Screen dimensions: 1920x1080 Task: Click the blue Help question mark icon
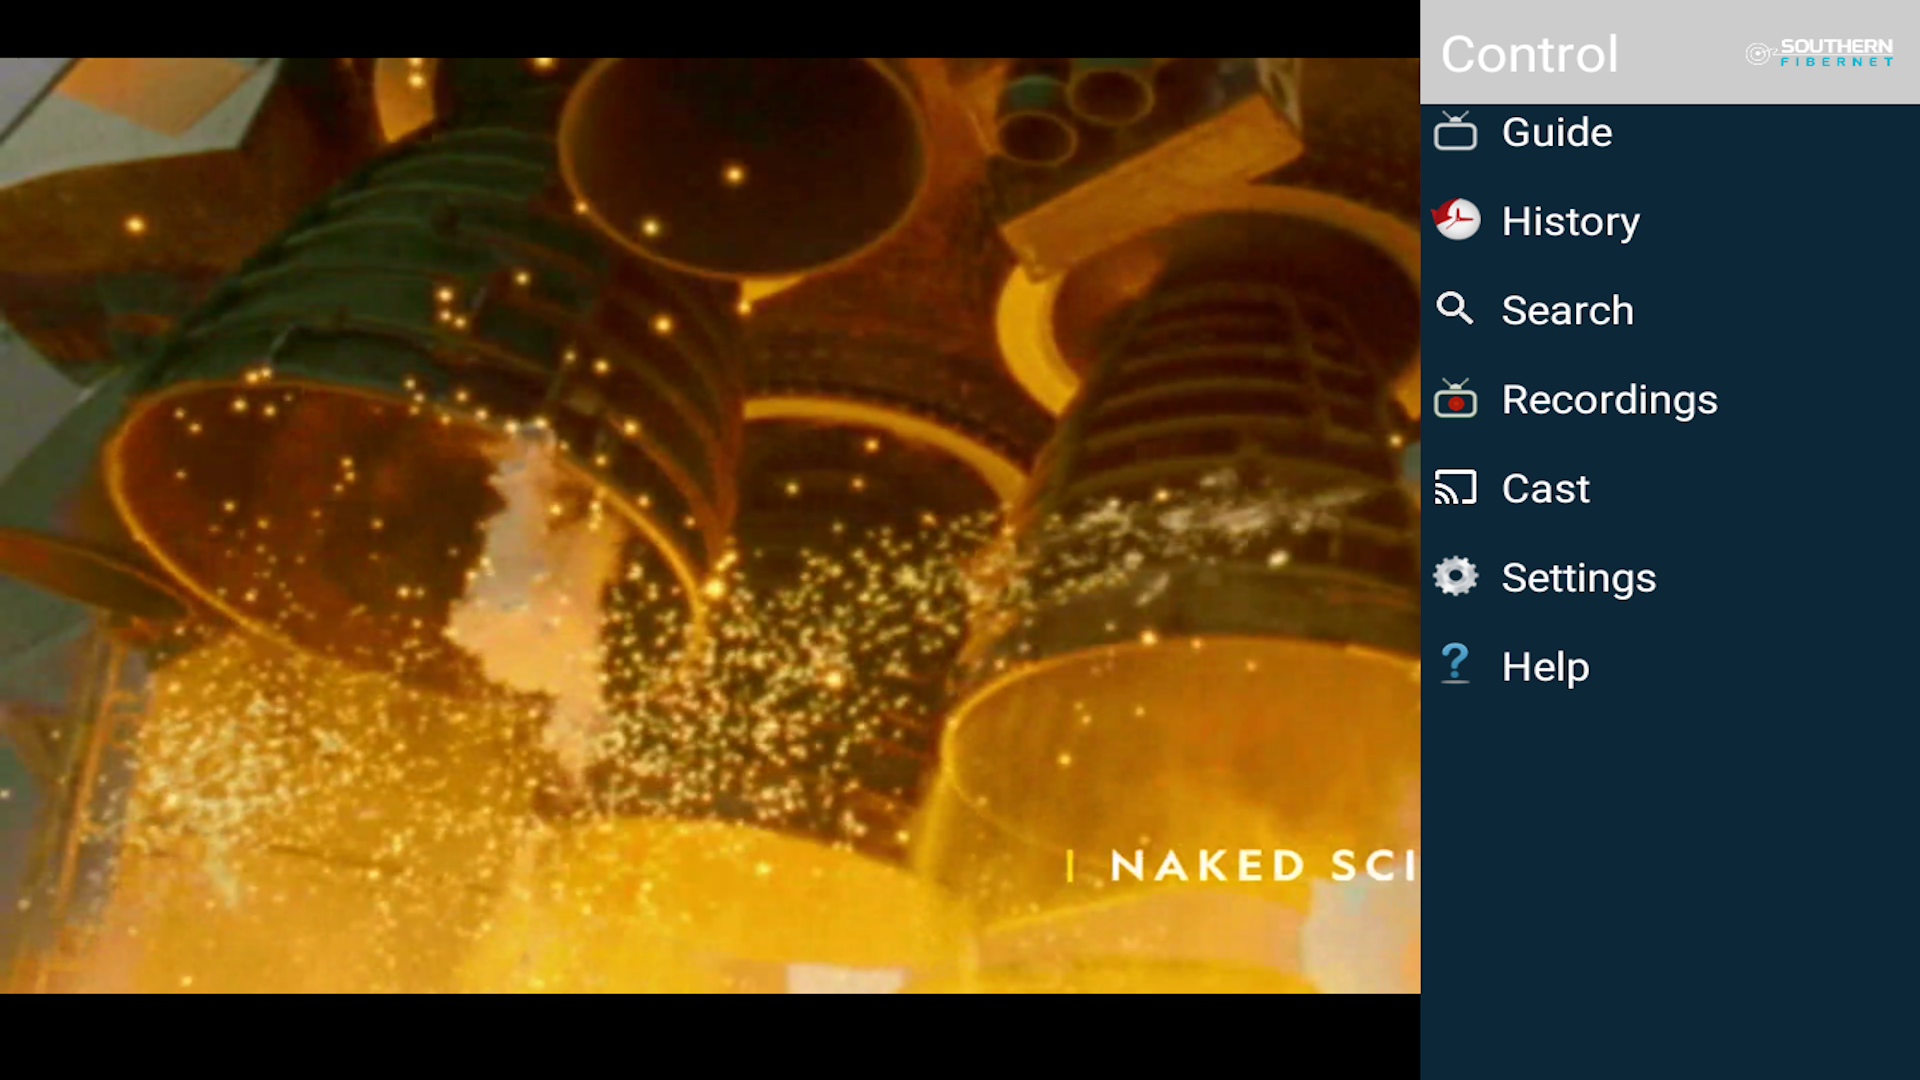(1455, 665)
